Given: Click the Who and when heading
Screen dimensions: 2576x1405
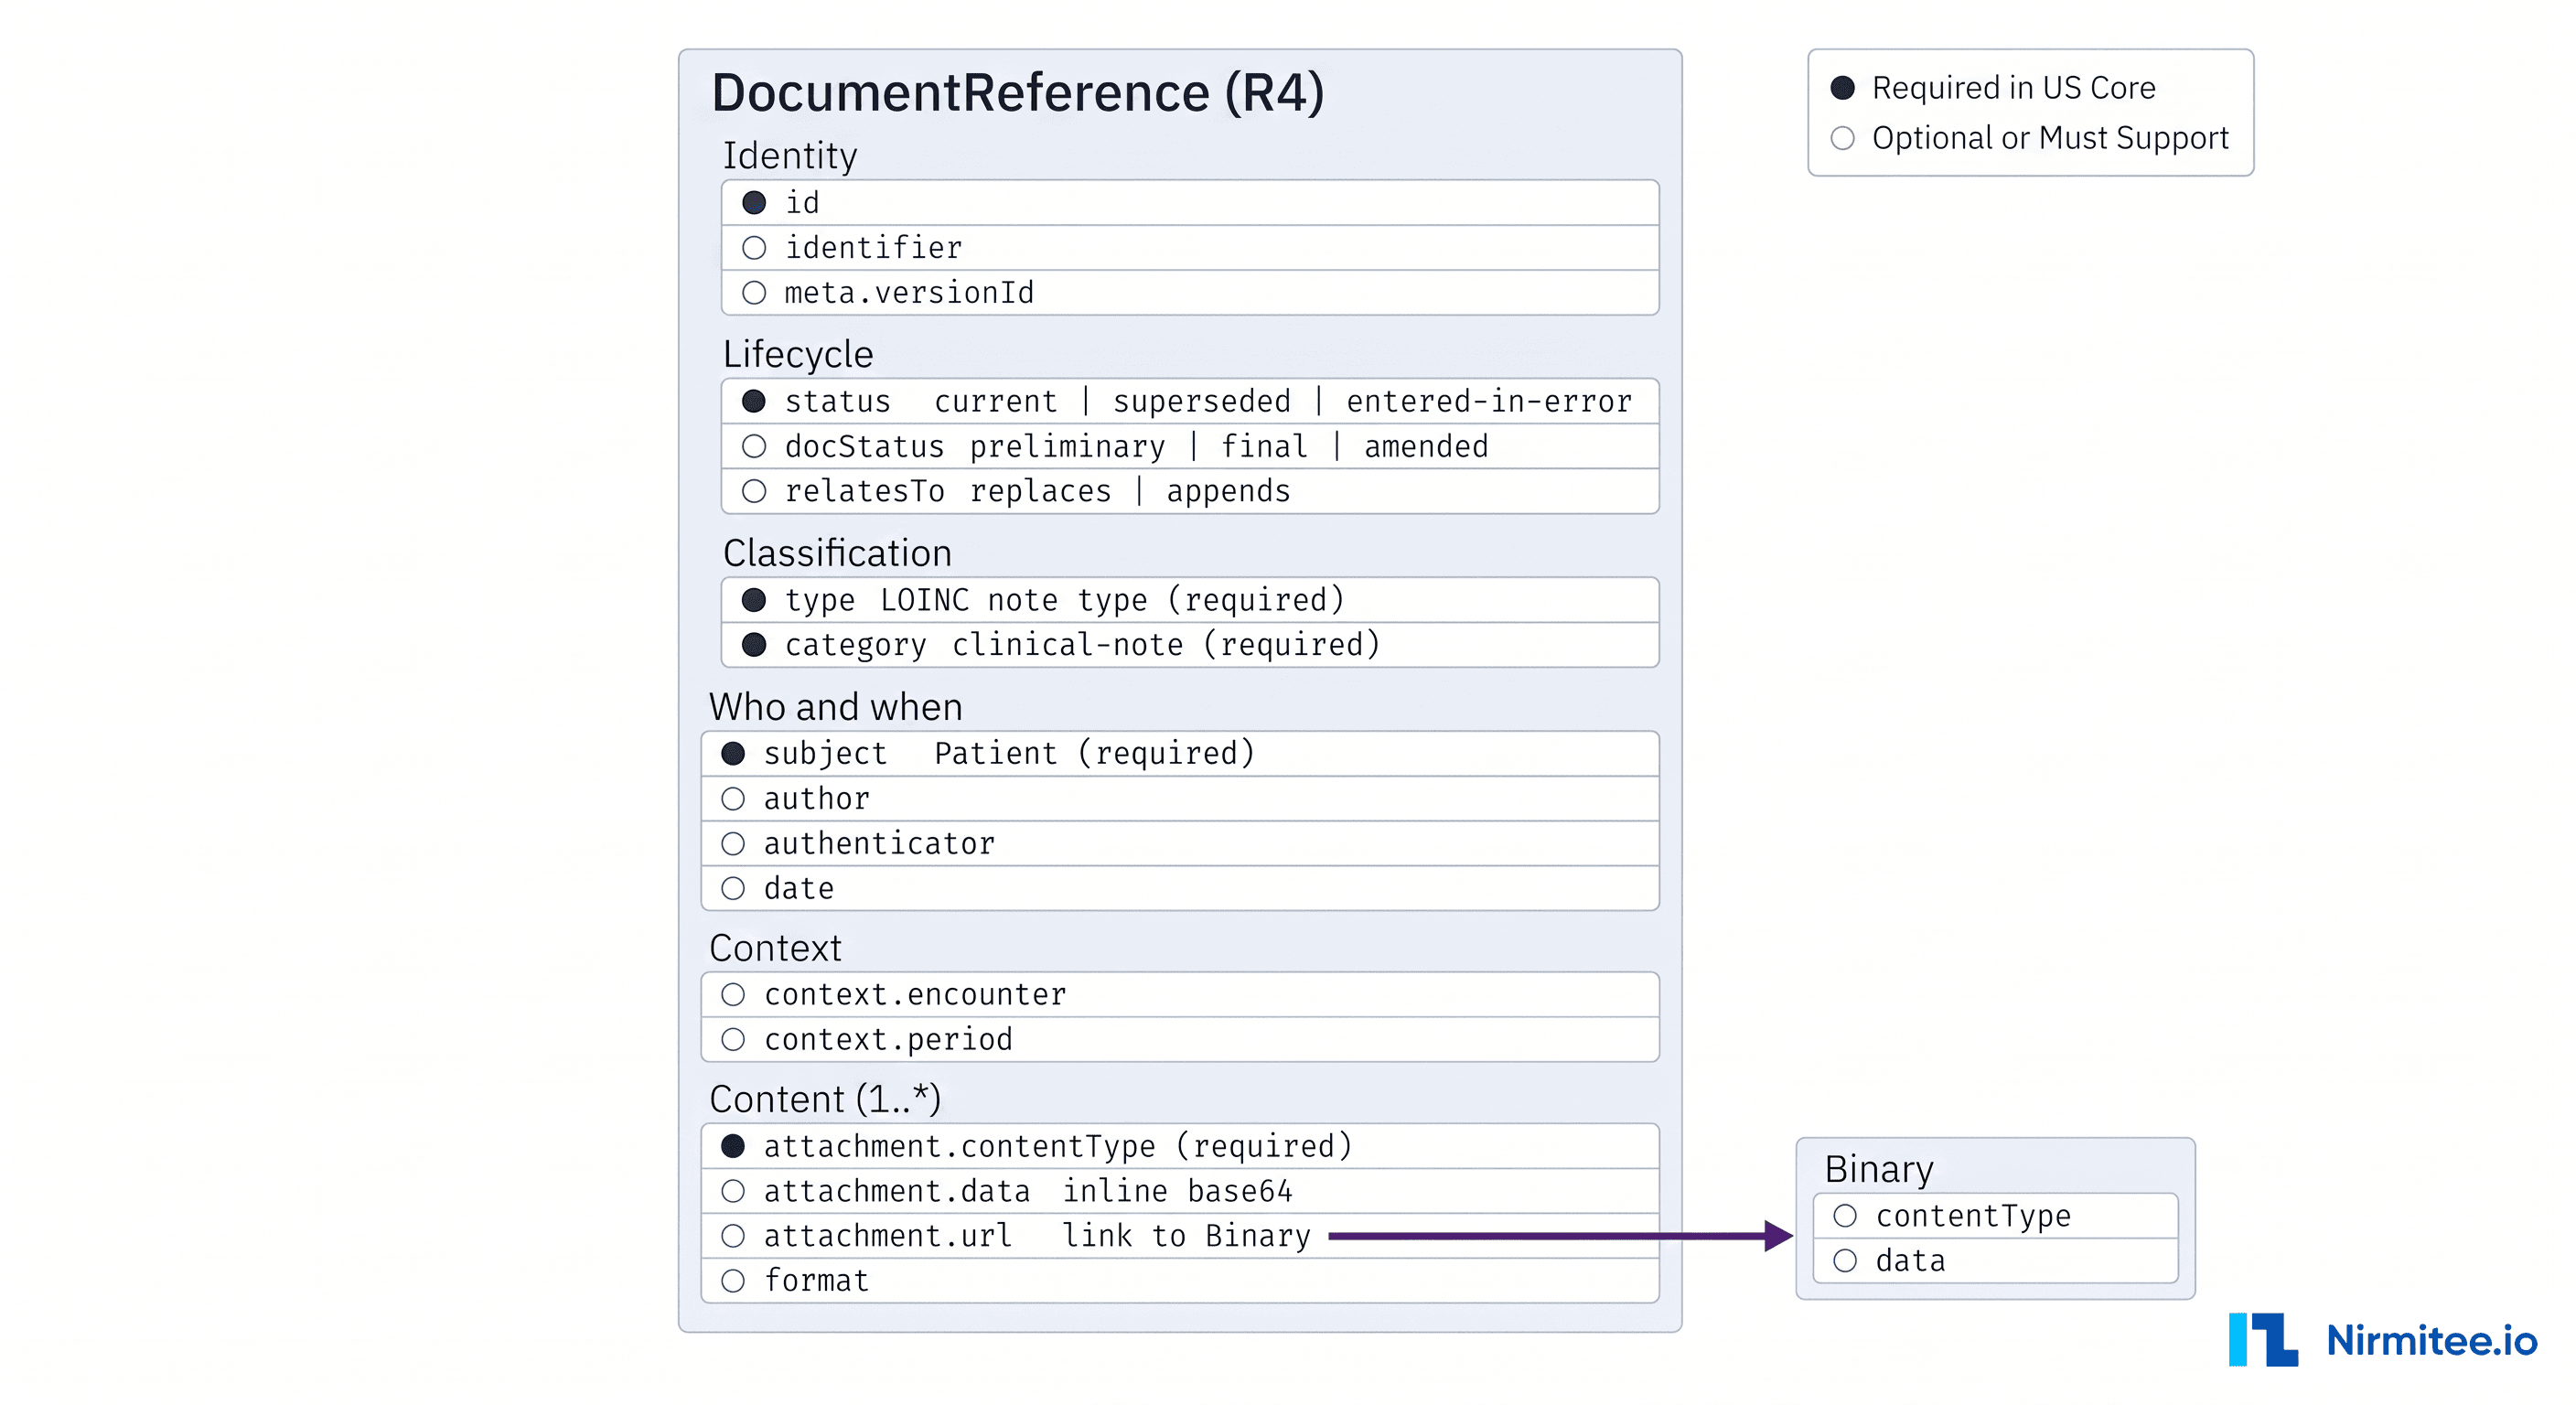Looking at the screenshot, I should click(836, 707).
